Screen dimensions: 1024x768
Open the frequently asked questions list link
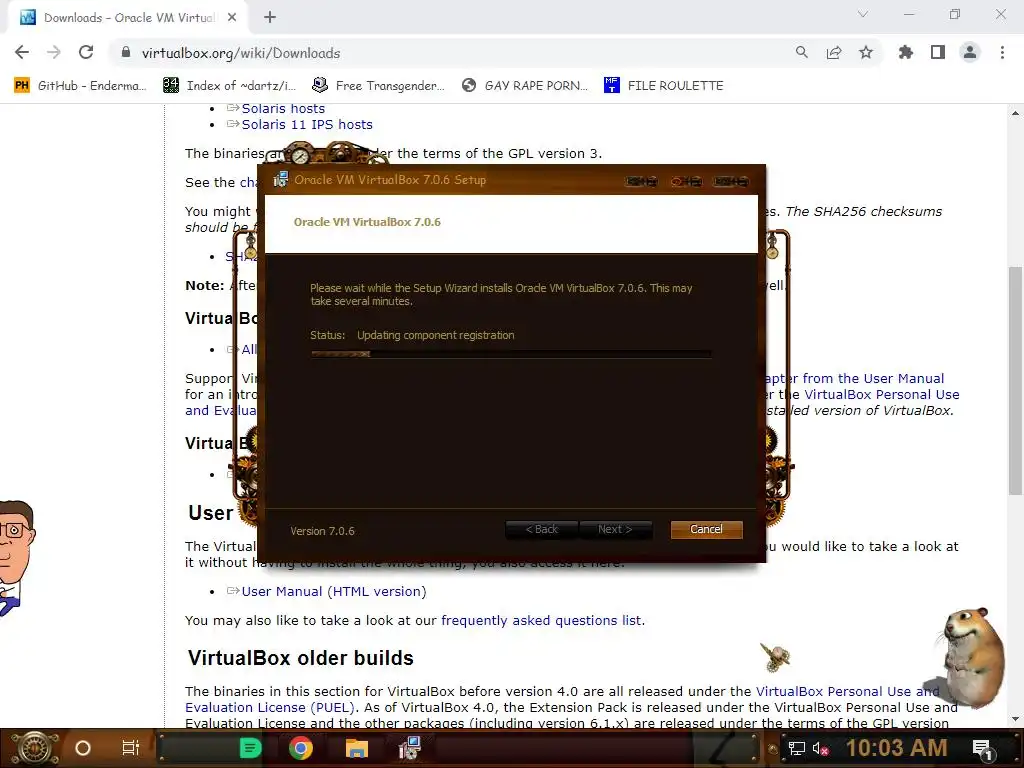tap(541, 620)
